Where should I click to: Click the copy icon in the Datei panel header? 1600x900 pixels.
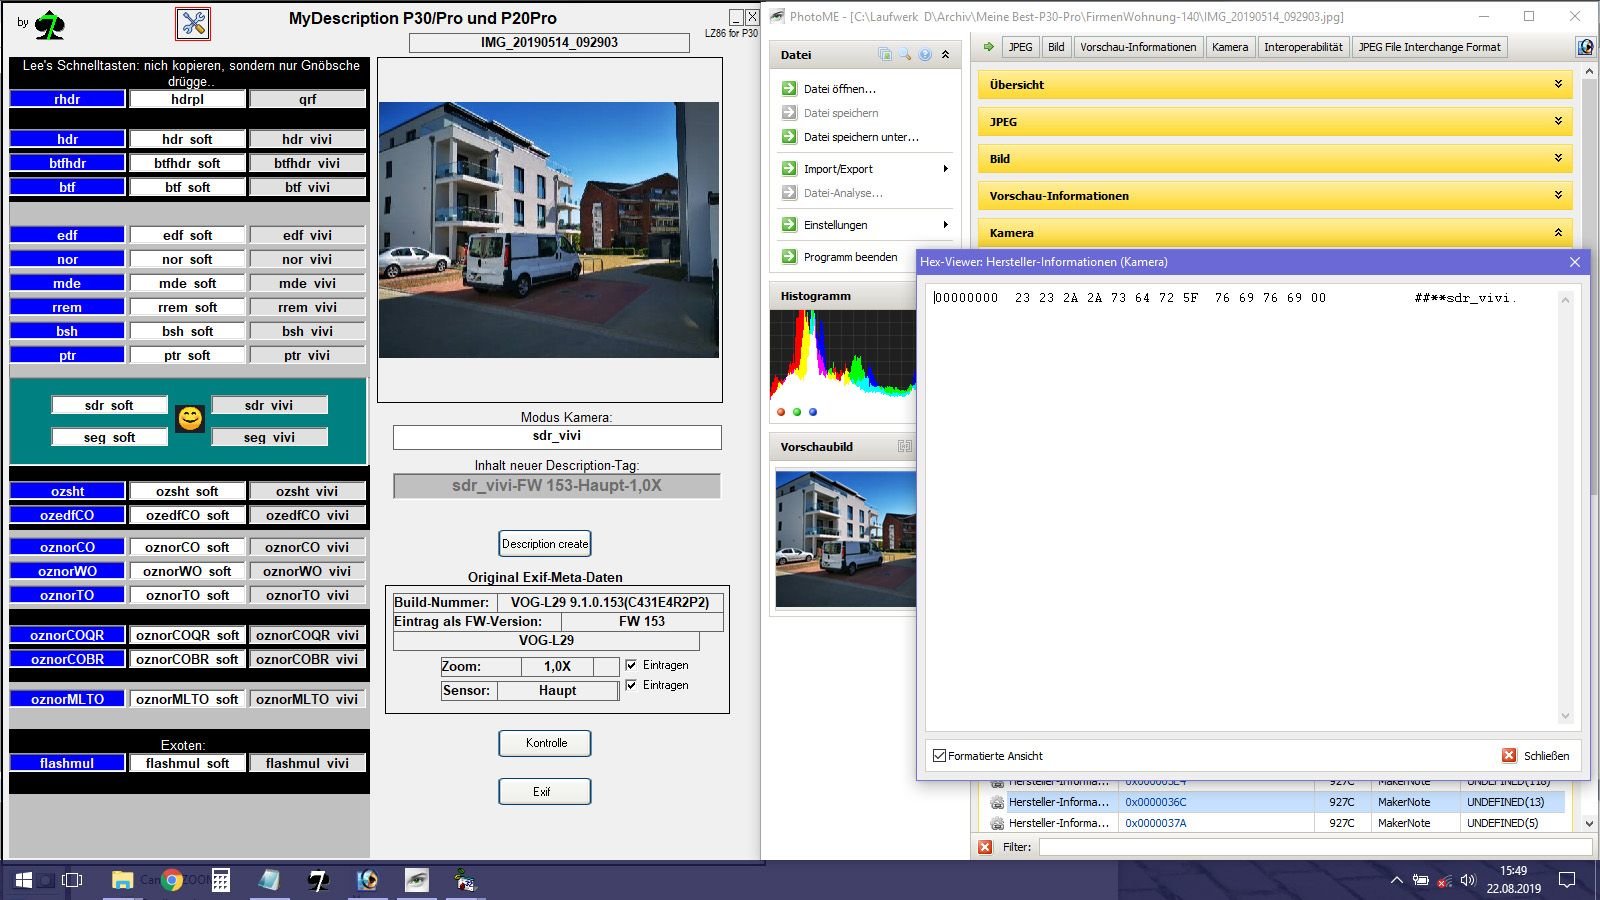[884, 55]
